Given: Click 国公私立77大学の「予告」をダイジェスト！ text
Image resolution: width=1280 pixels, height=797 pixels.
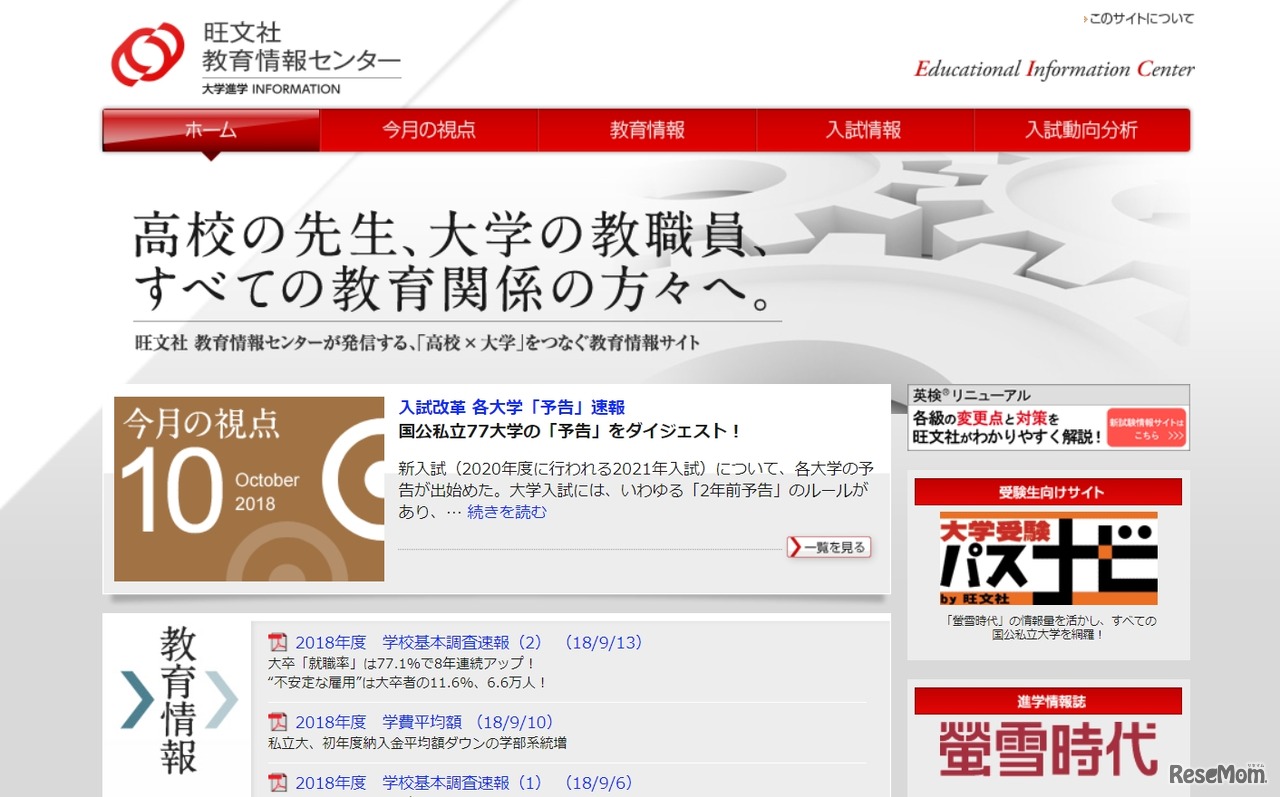Looking at the screenshot, I should pos(570,431).
